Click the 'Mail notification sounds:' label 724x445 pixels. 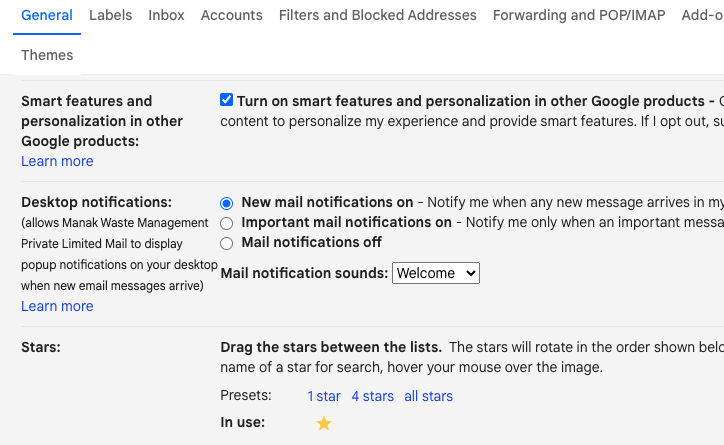click(x=304, y=273)
